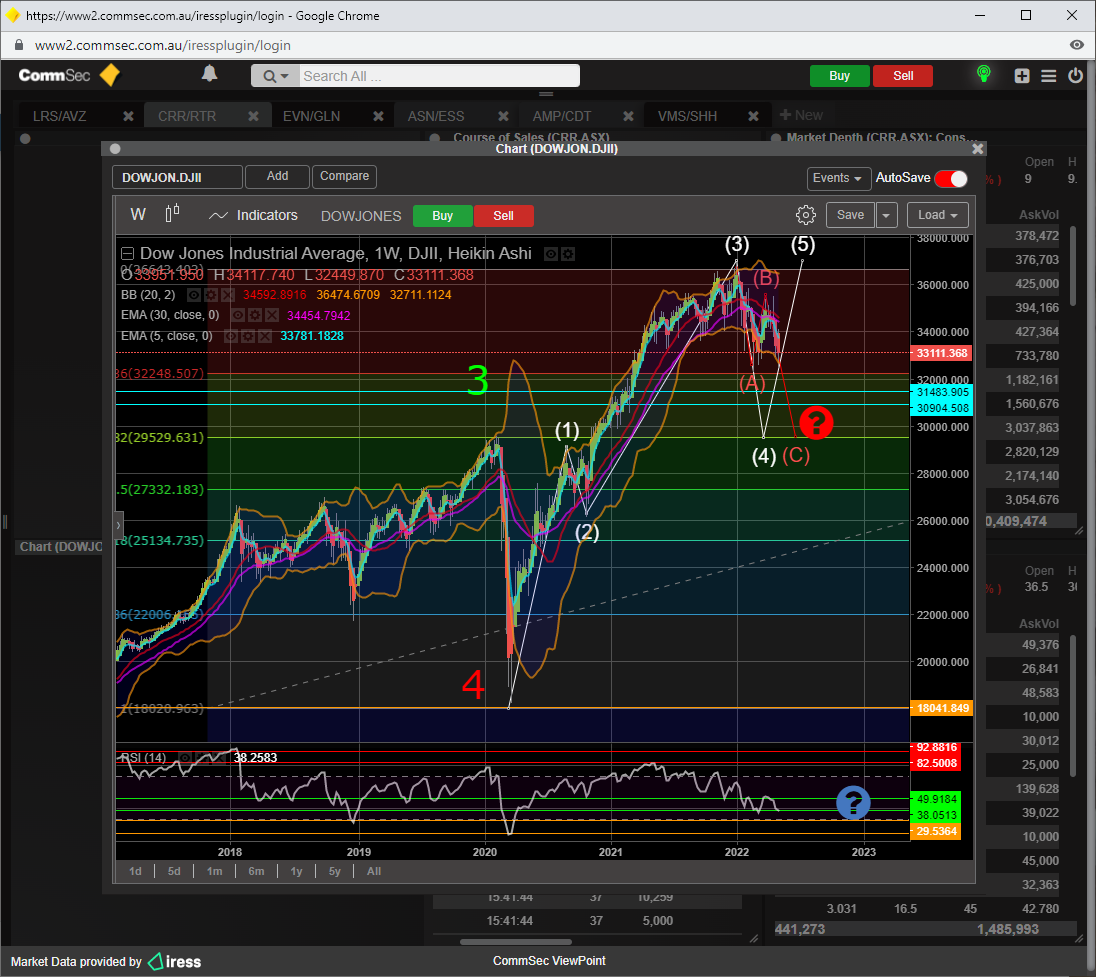Hide the EMA (5, close, 0) indicator
1096x977 pixels.
[231, 337]
